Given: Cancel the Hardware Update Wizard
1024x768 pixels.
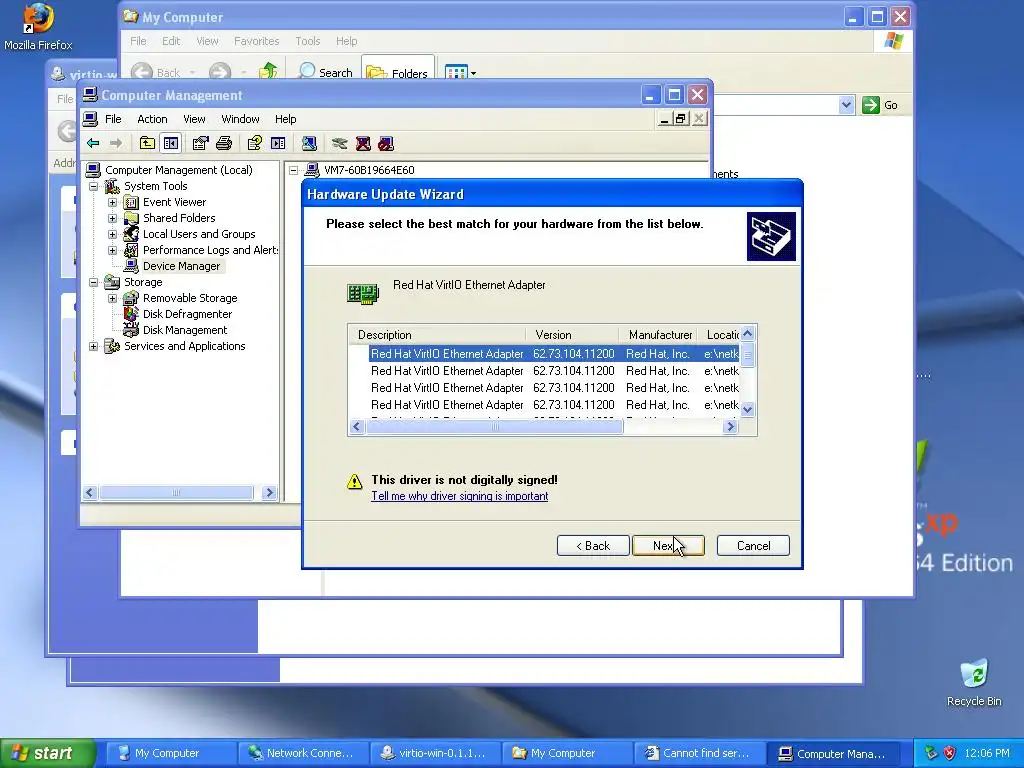Looking at the screenshot, I should [753, 545].
